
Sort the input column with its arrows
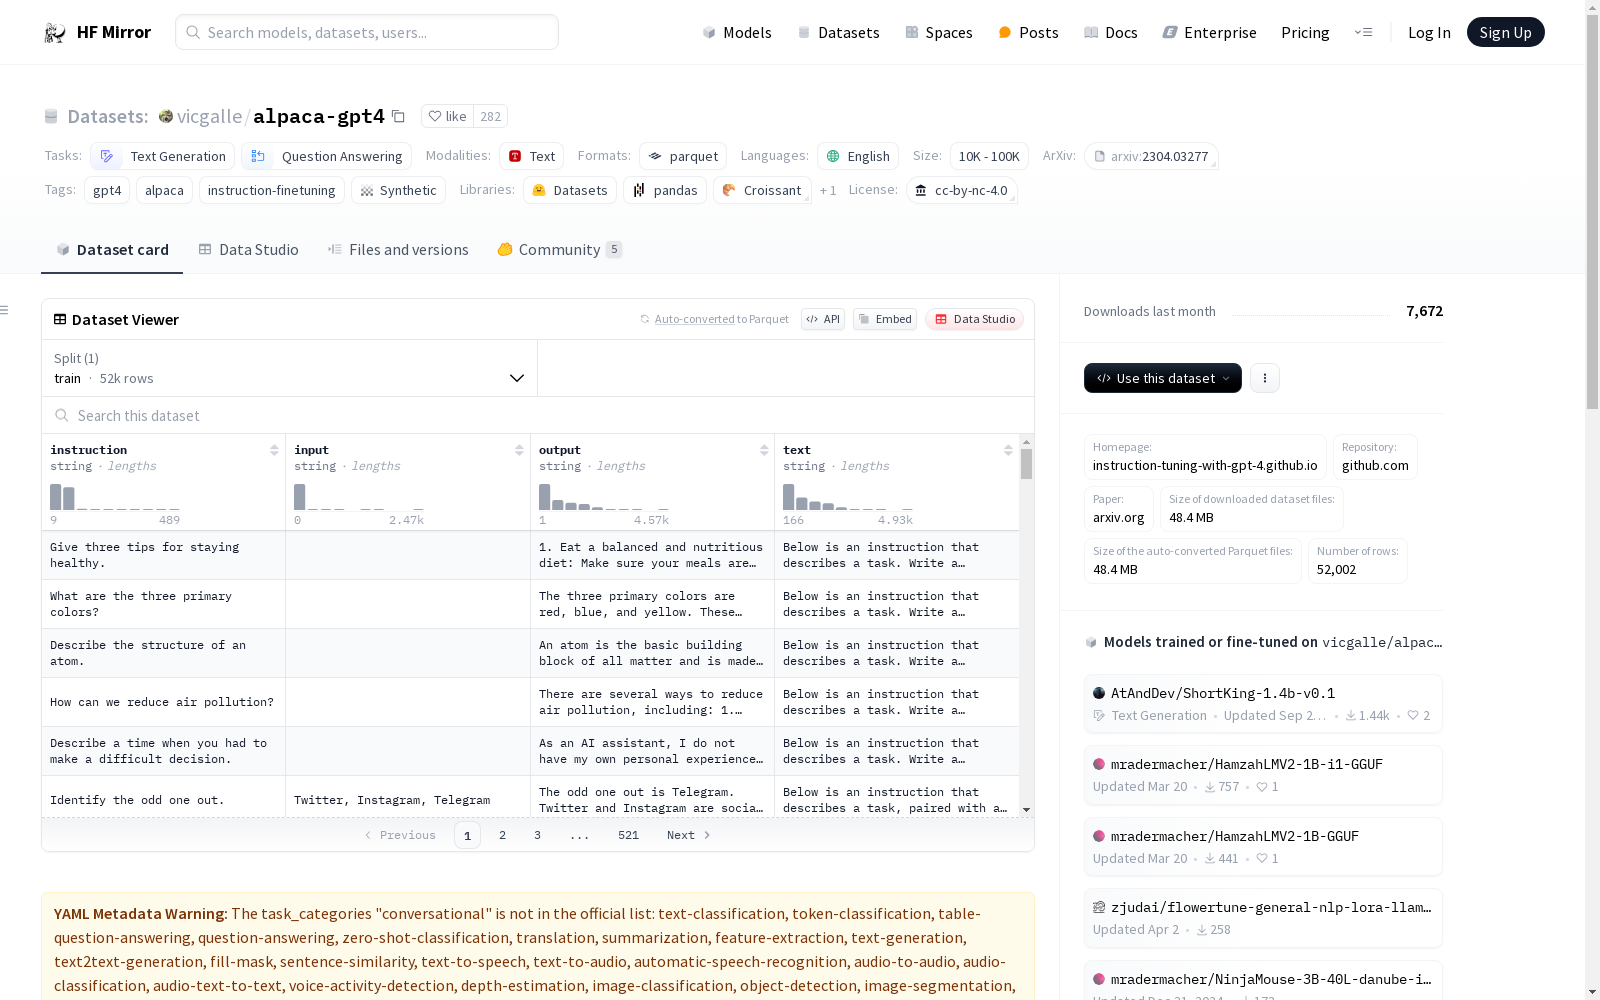point(519,450)
